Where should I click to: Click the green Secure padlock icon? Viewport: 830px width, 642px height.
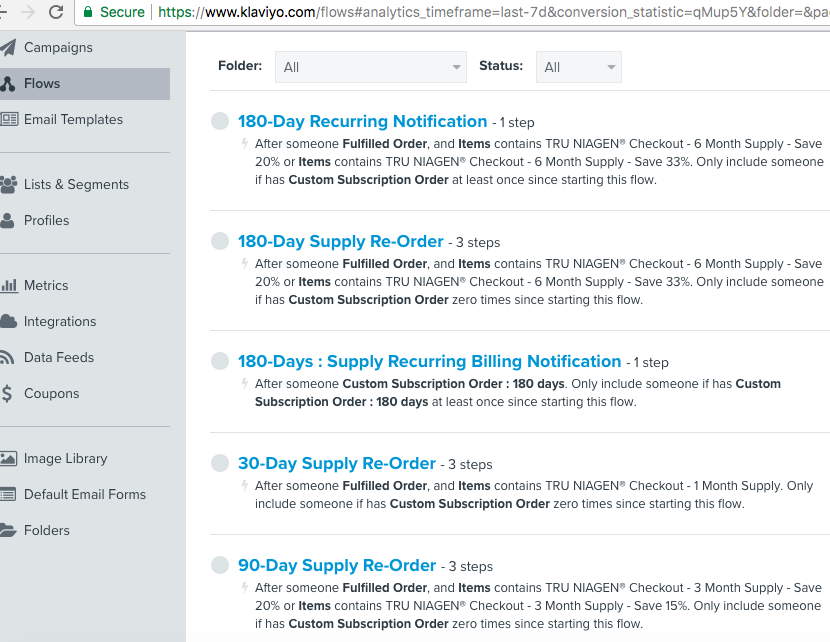click(88, 12)
